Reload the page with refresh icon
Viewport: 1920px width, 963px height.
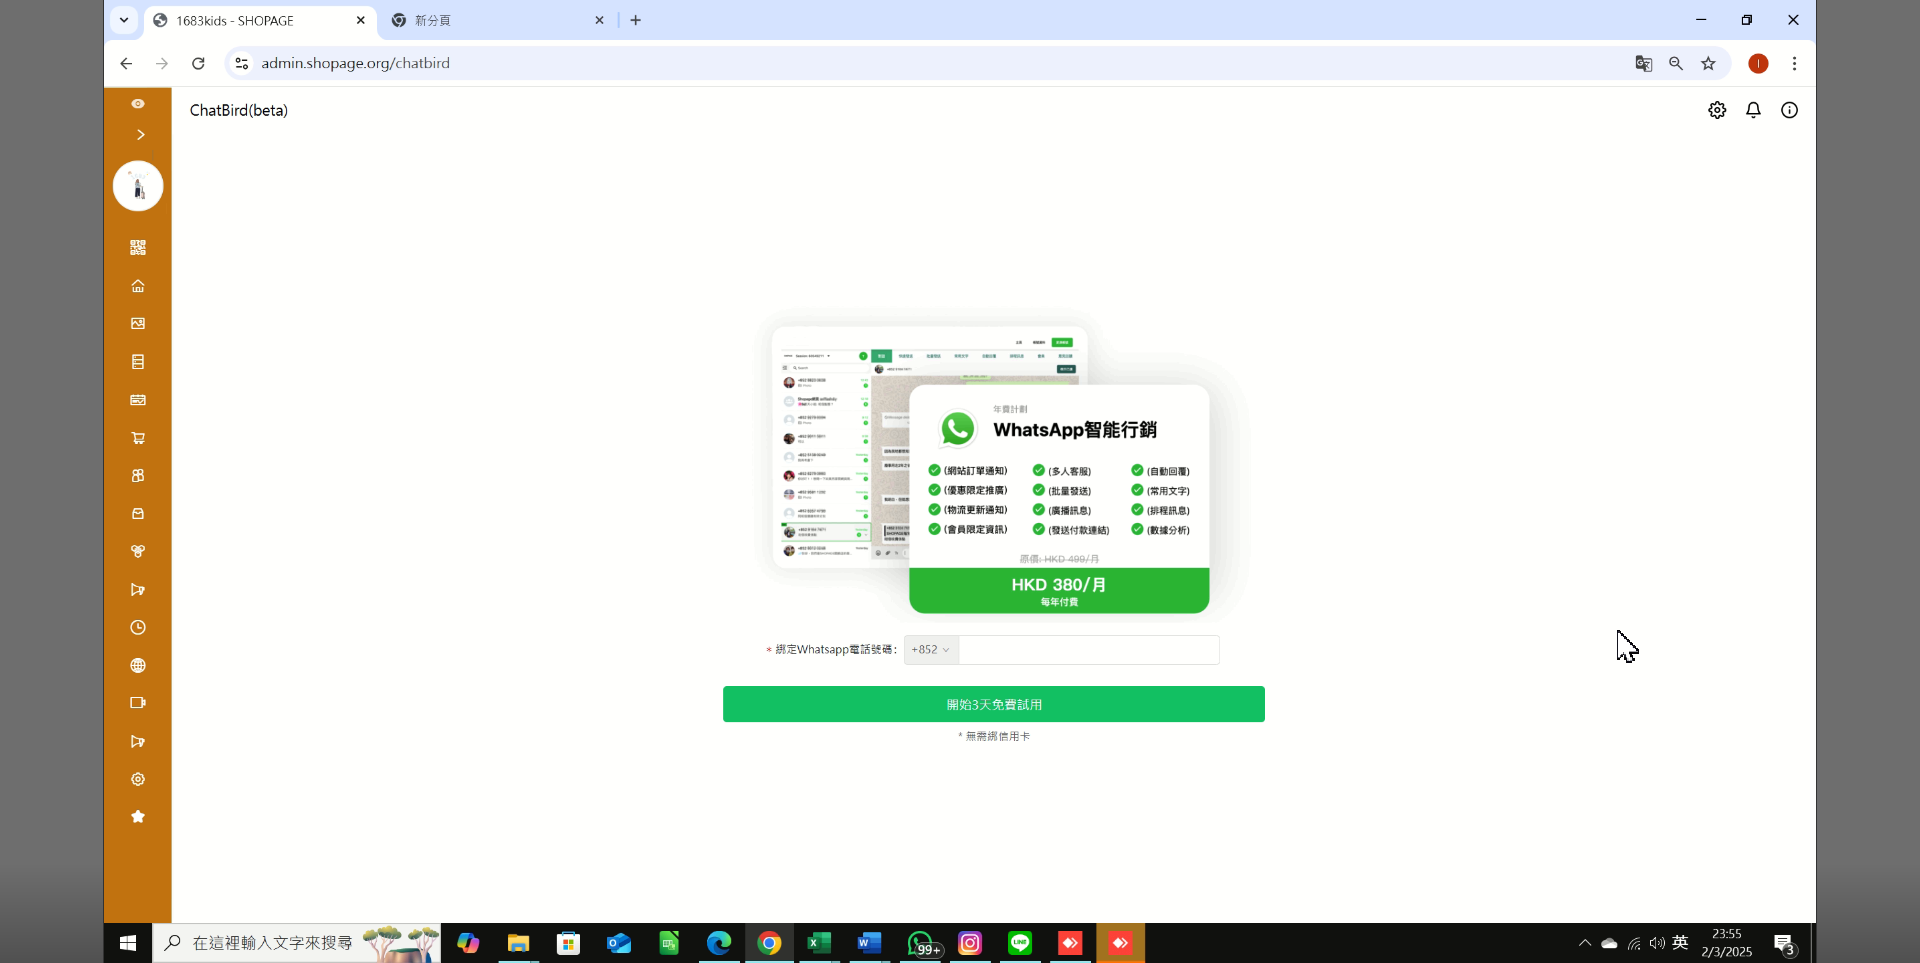click(x=198, y=63)
